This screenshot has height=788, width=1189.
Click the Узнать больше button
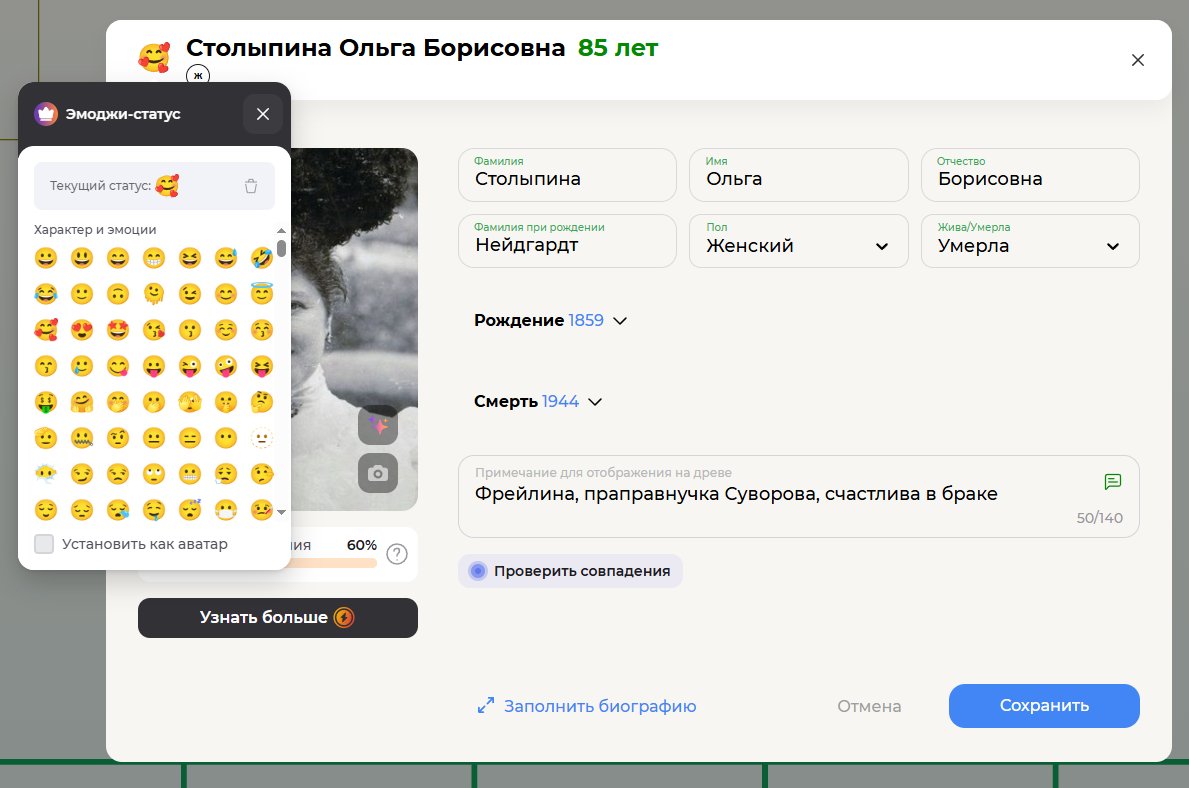[278, 618]
